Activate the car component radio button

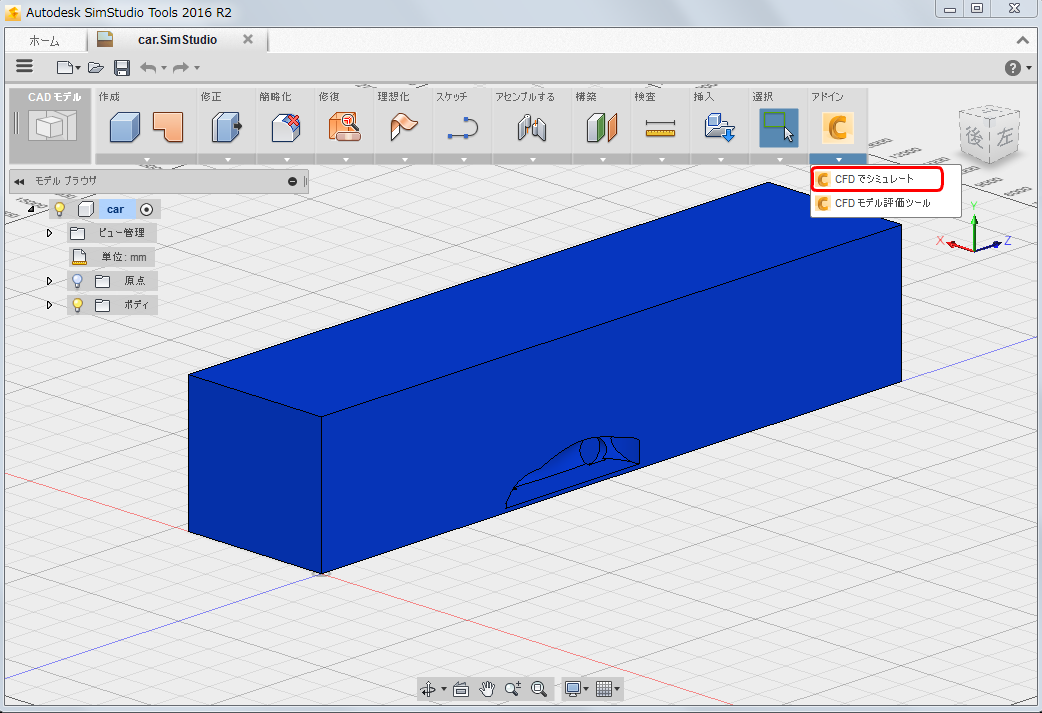146,209
